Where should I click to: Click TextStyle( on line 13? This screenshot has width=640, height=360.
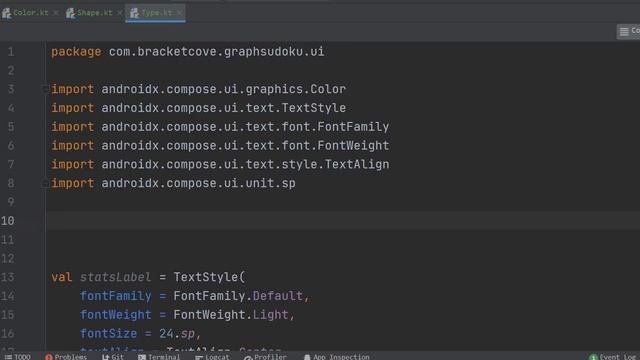pyautogui.click(x=209, y=277)
